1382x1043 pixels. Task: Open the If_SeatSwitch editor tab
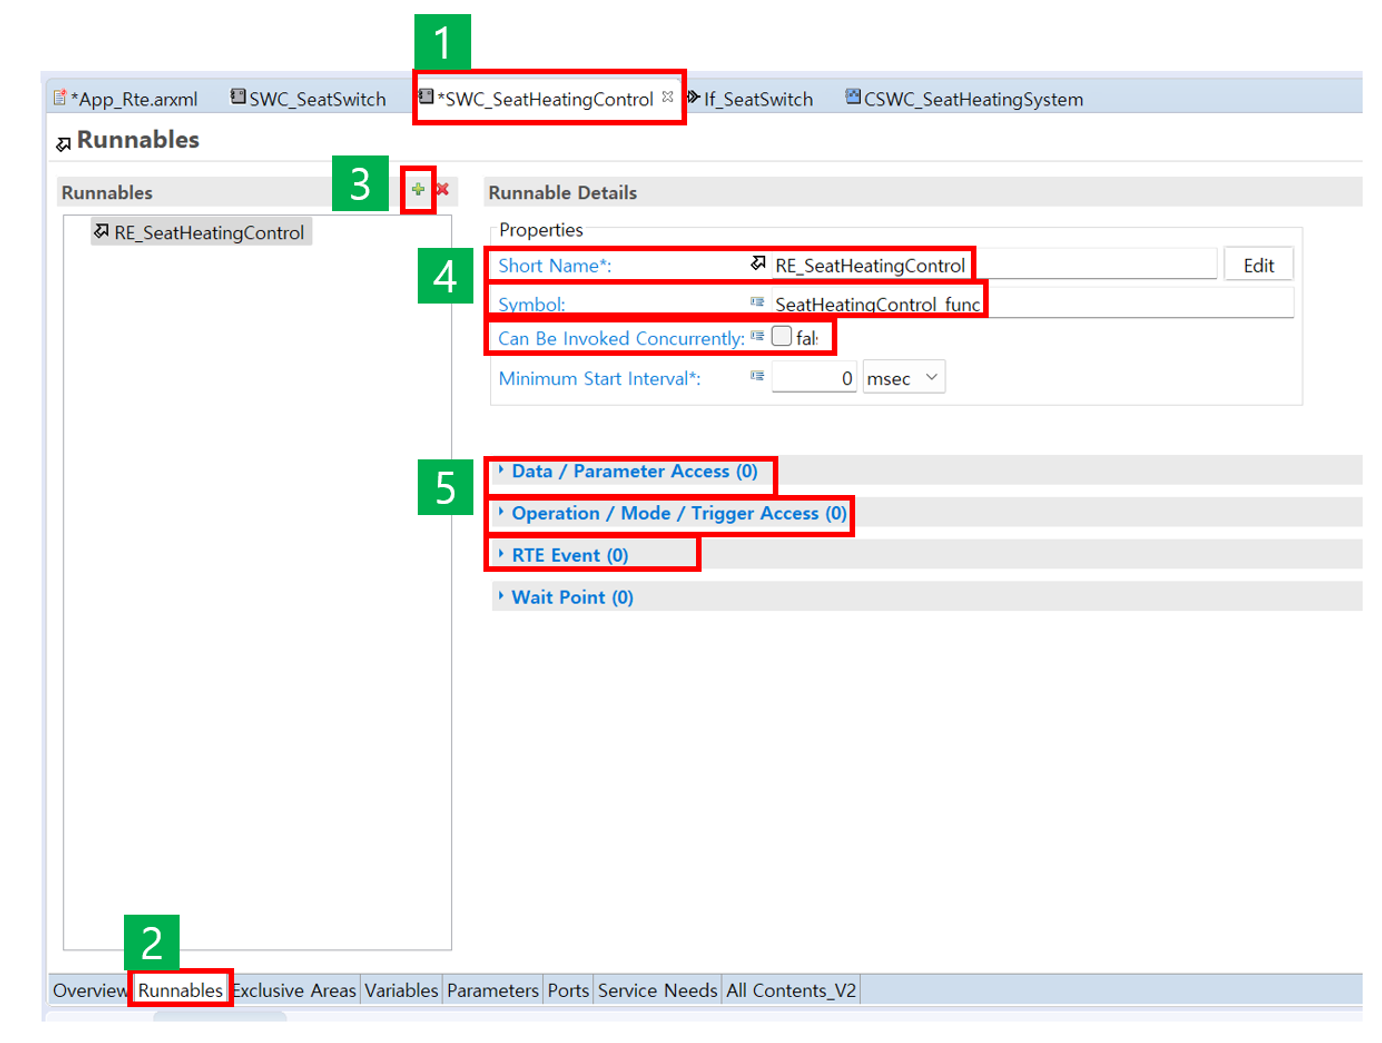coord(757,99)
